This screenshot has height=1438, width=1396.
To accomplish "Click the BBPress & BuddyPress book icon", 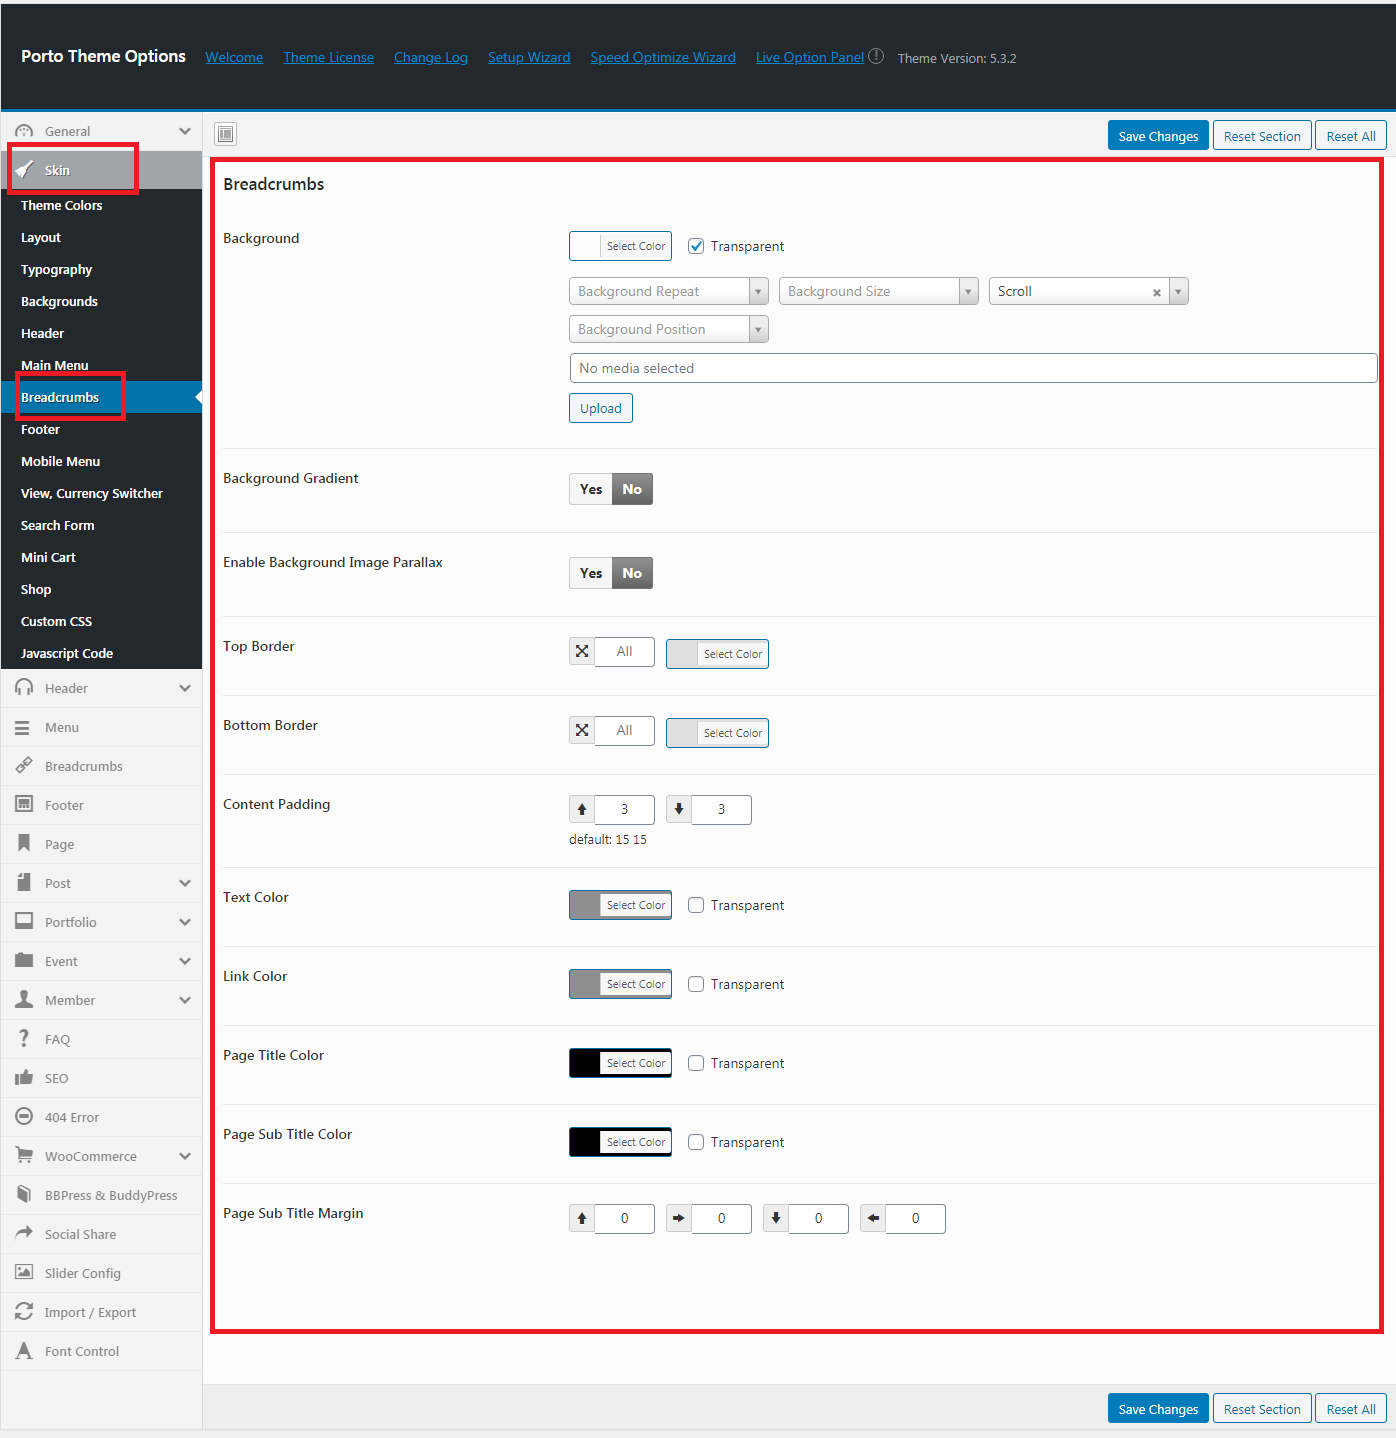I will click(24, 1194).
